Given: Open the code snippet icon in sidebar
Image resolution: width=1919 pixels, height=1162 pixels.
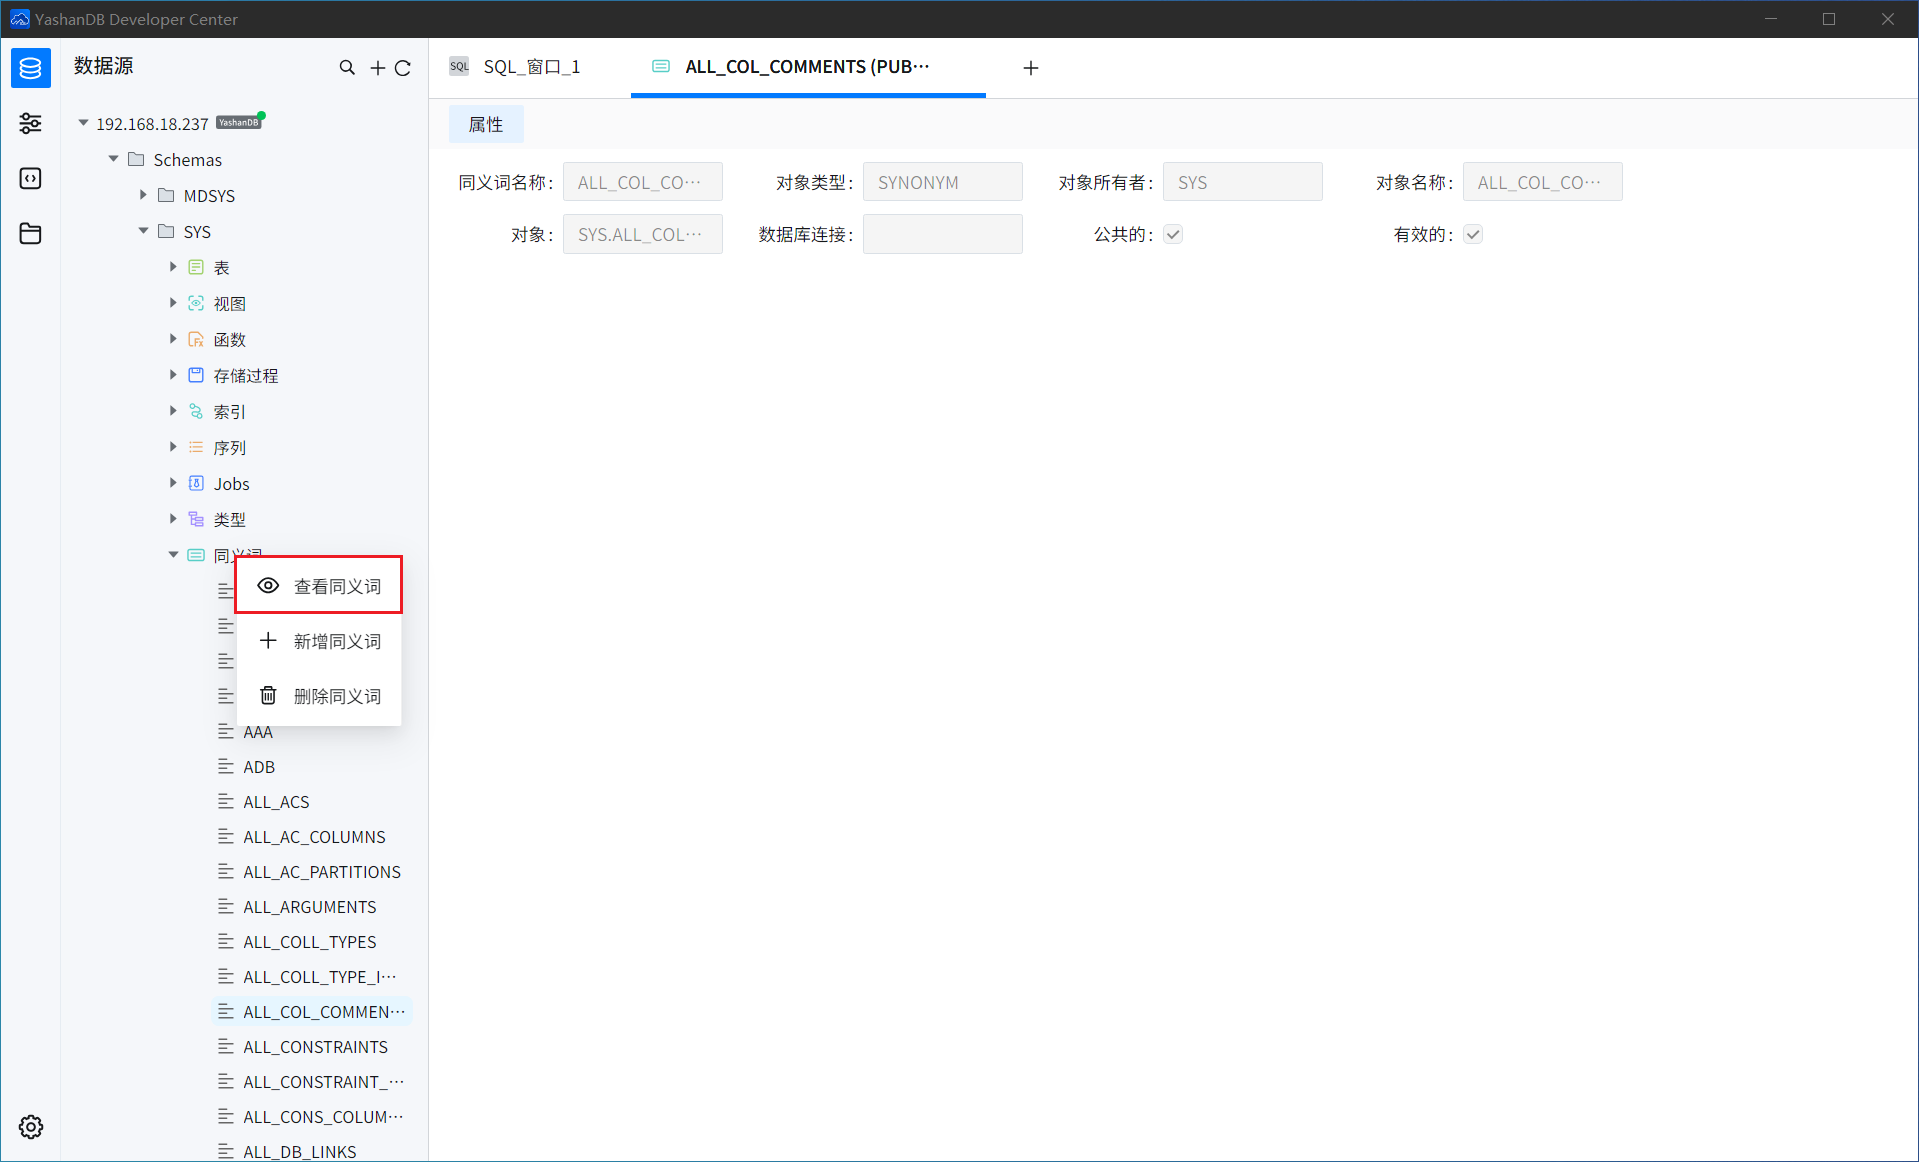Looking at the screenshot, I should 31,178.
